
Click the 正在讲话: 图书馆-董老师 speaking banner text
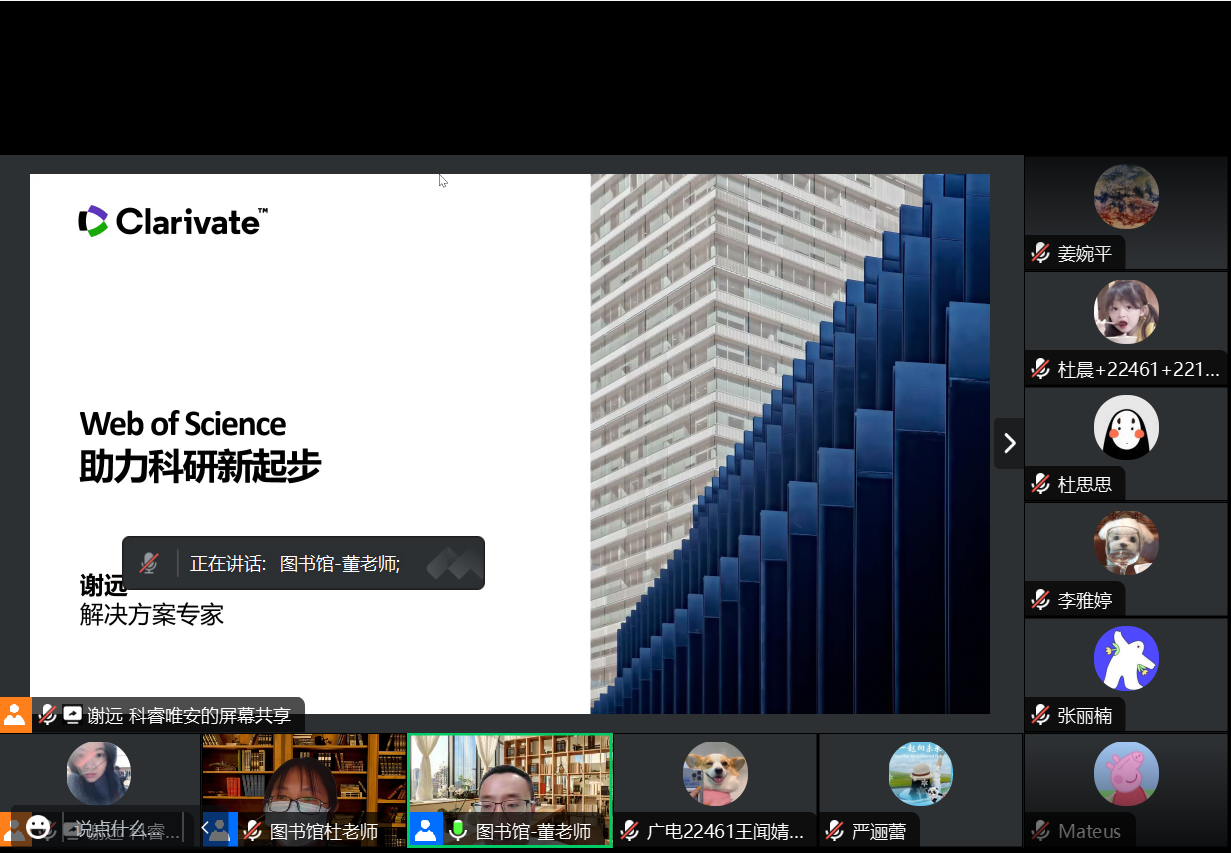point(295,563)
